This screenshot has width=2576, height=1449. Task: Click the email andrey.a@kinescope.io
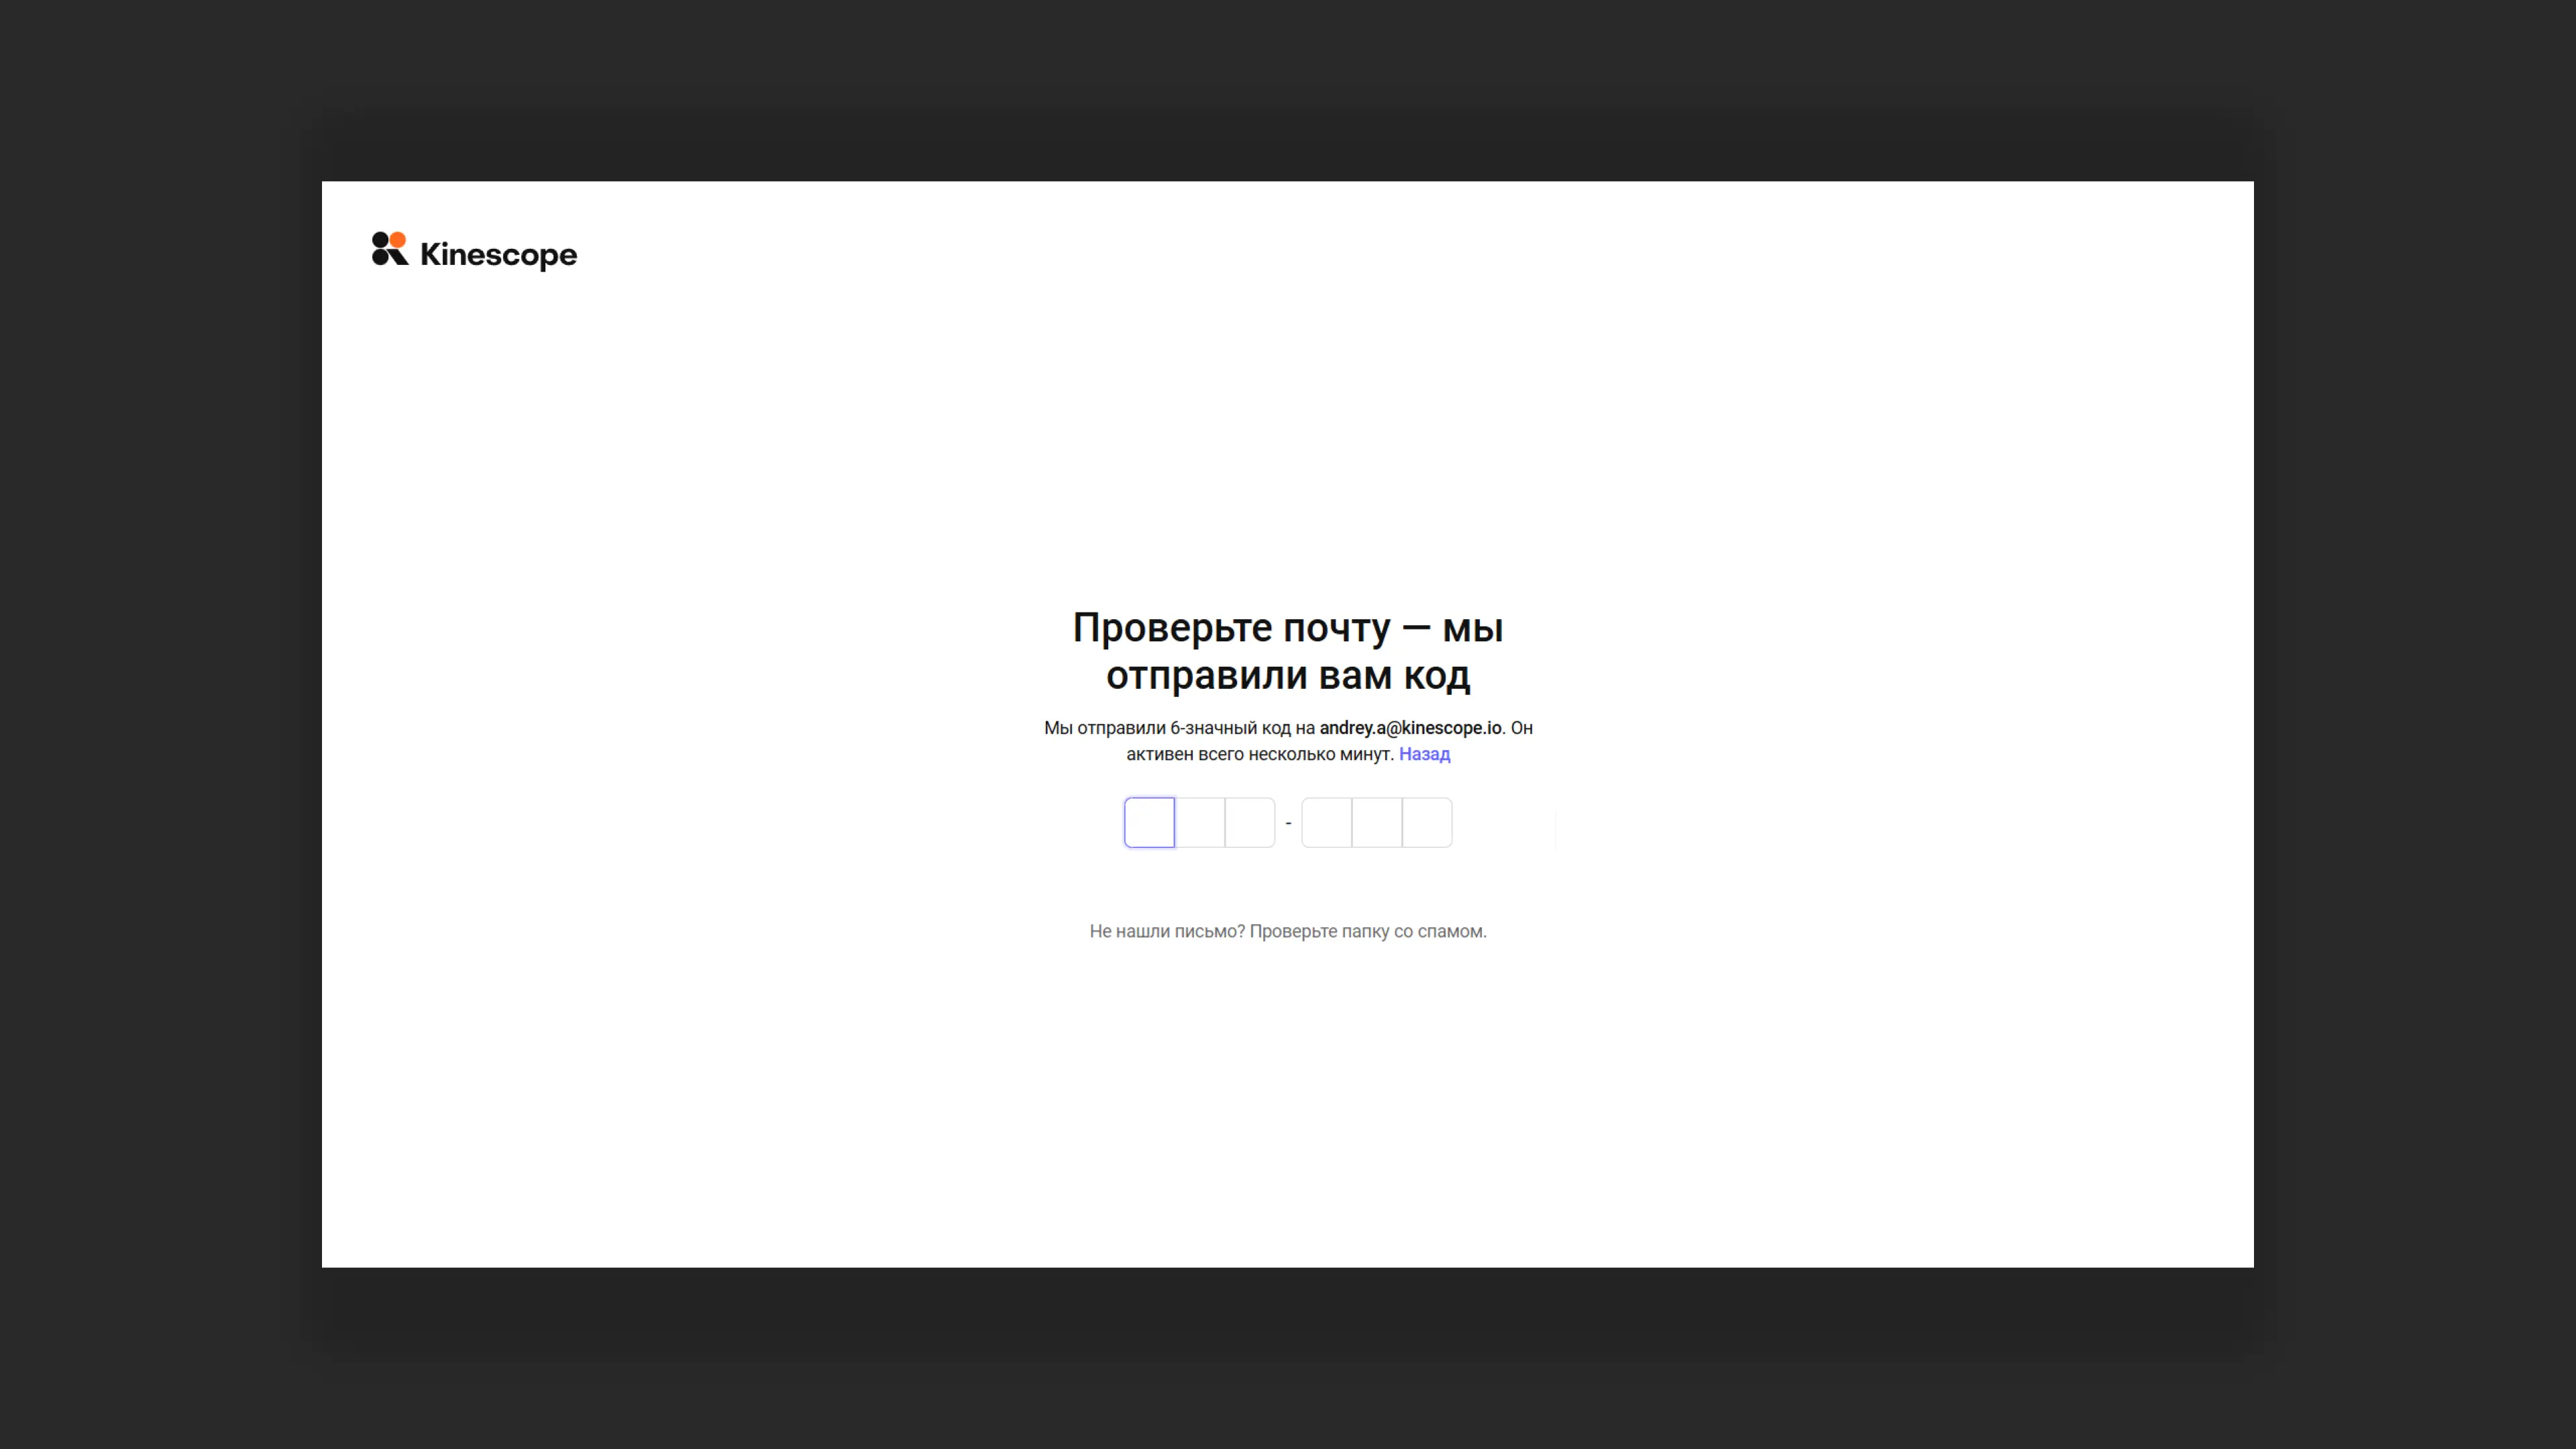(1410, 728)
